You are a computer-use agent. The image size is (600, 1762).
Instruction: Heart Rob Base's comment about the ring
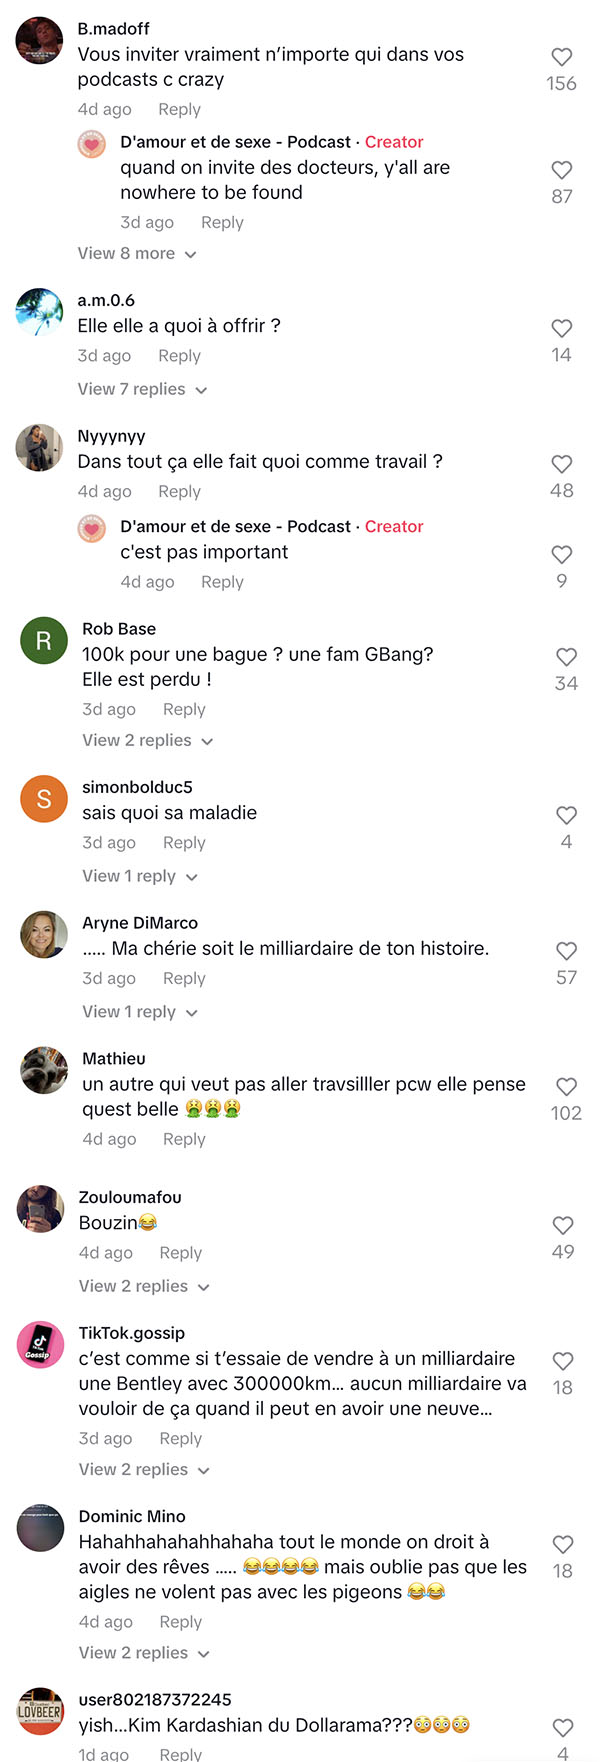click(566, 658)
